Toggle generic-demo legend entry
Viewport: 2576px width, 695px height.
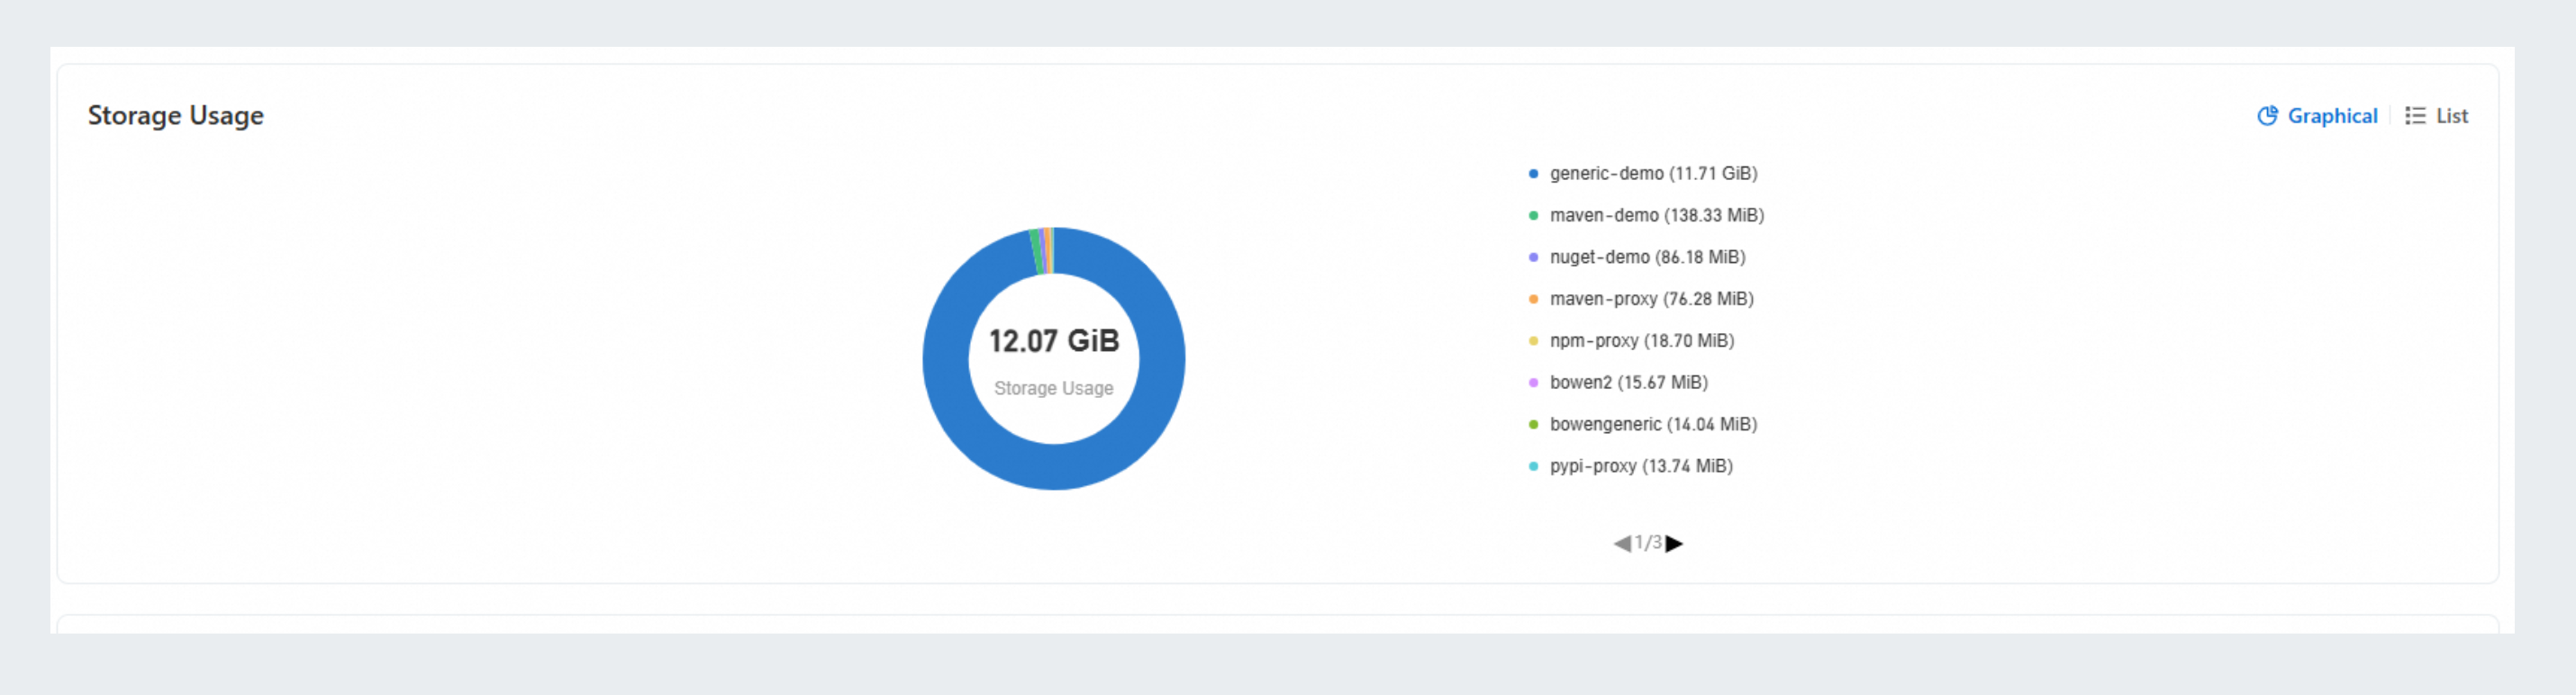[1652, 173]
